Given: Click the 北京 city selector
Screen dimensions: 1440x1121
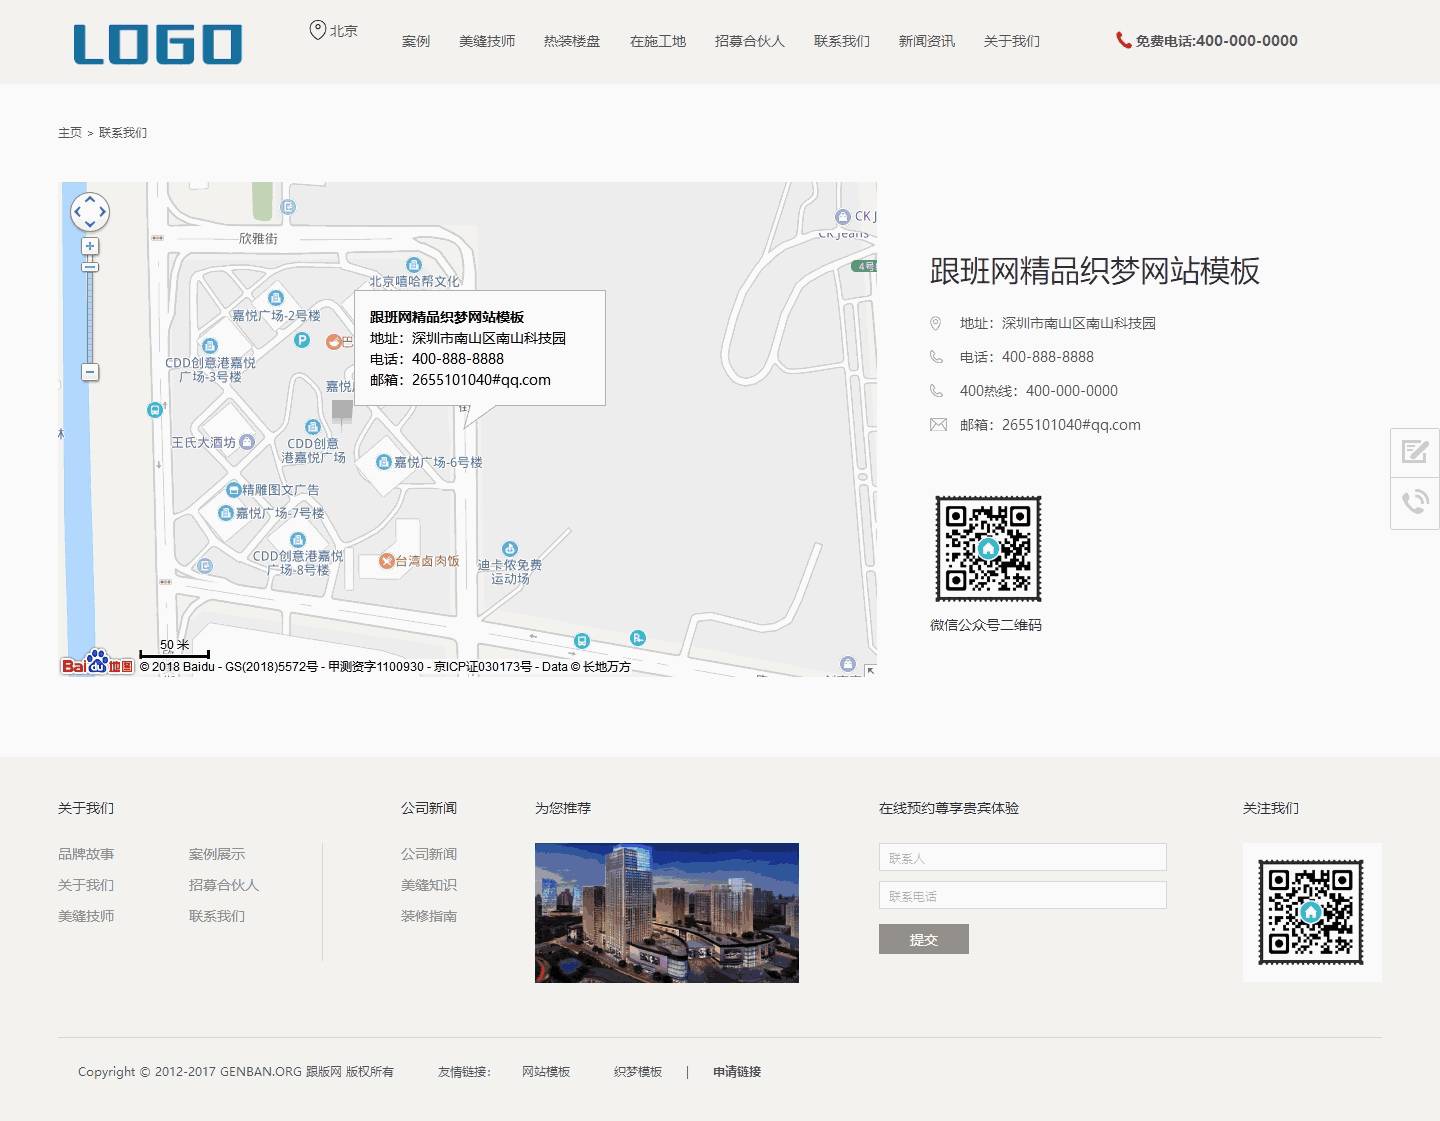Looking at the screenshot, I should pyautogui.click(x=344, y=31).
